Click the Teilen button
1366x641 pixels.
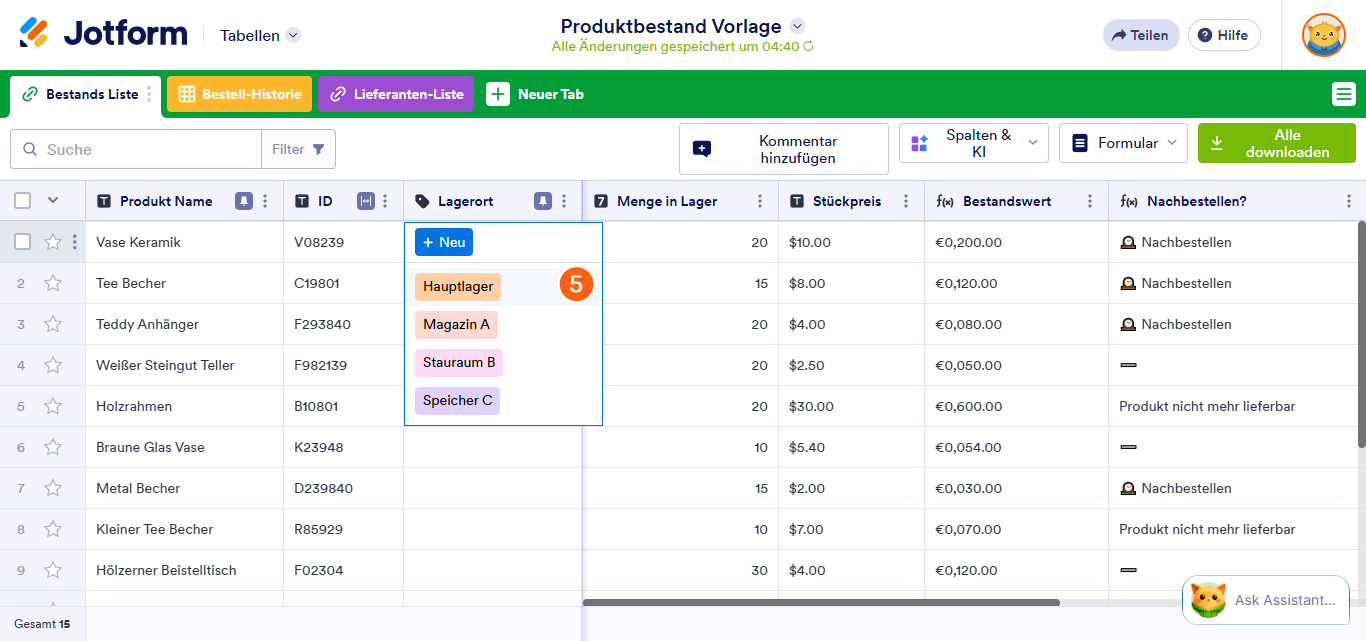coord(1140,35)
